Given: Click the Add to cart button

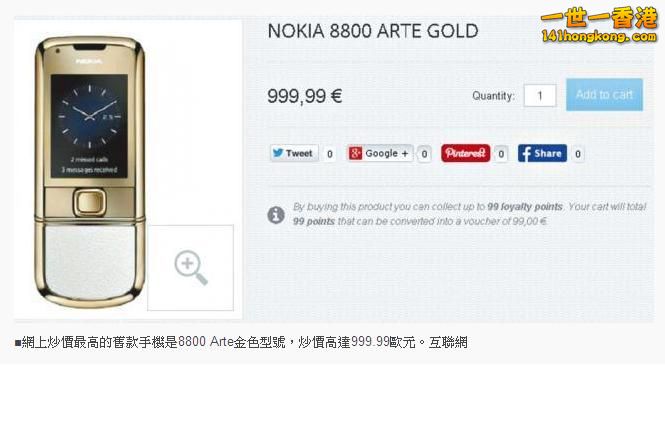Looking at the screenshot, I should [x=604, y=95].
